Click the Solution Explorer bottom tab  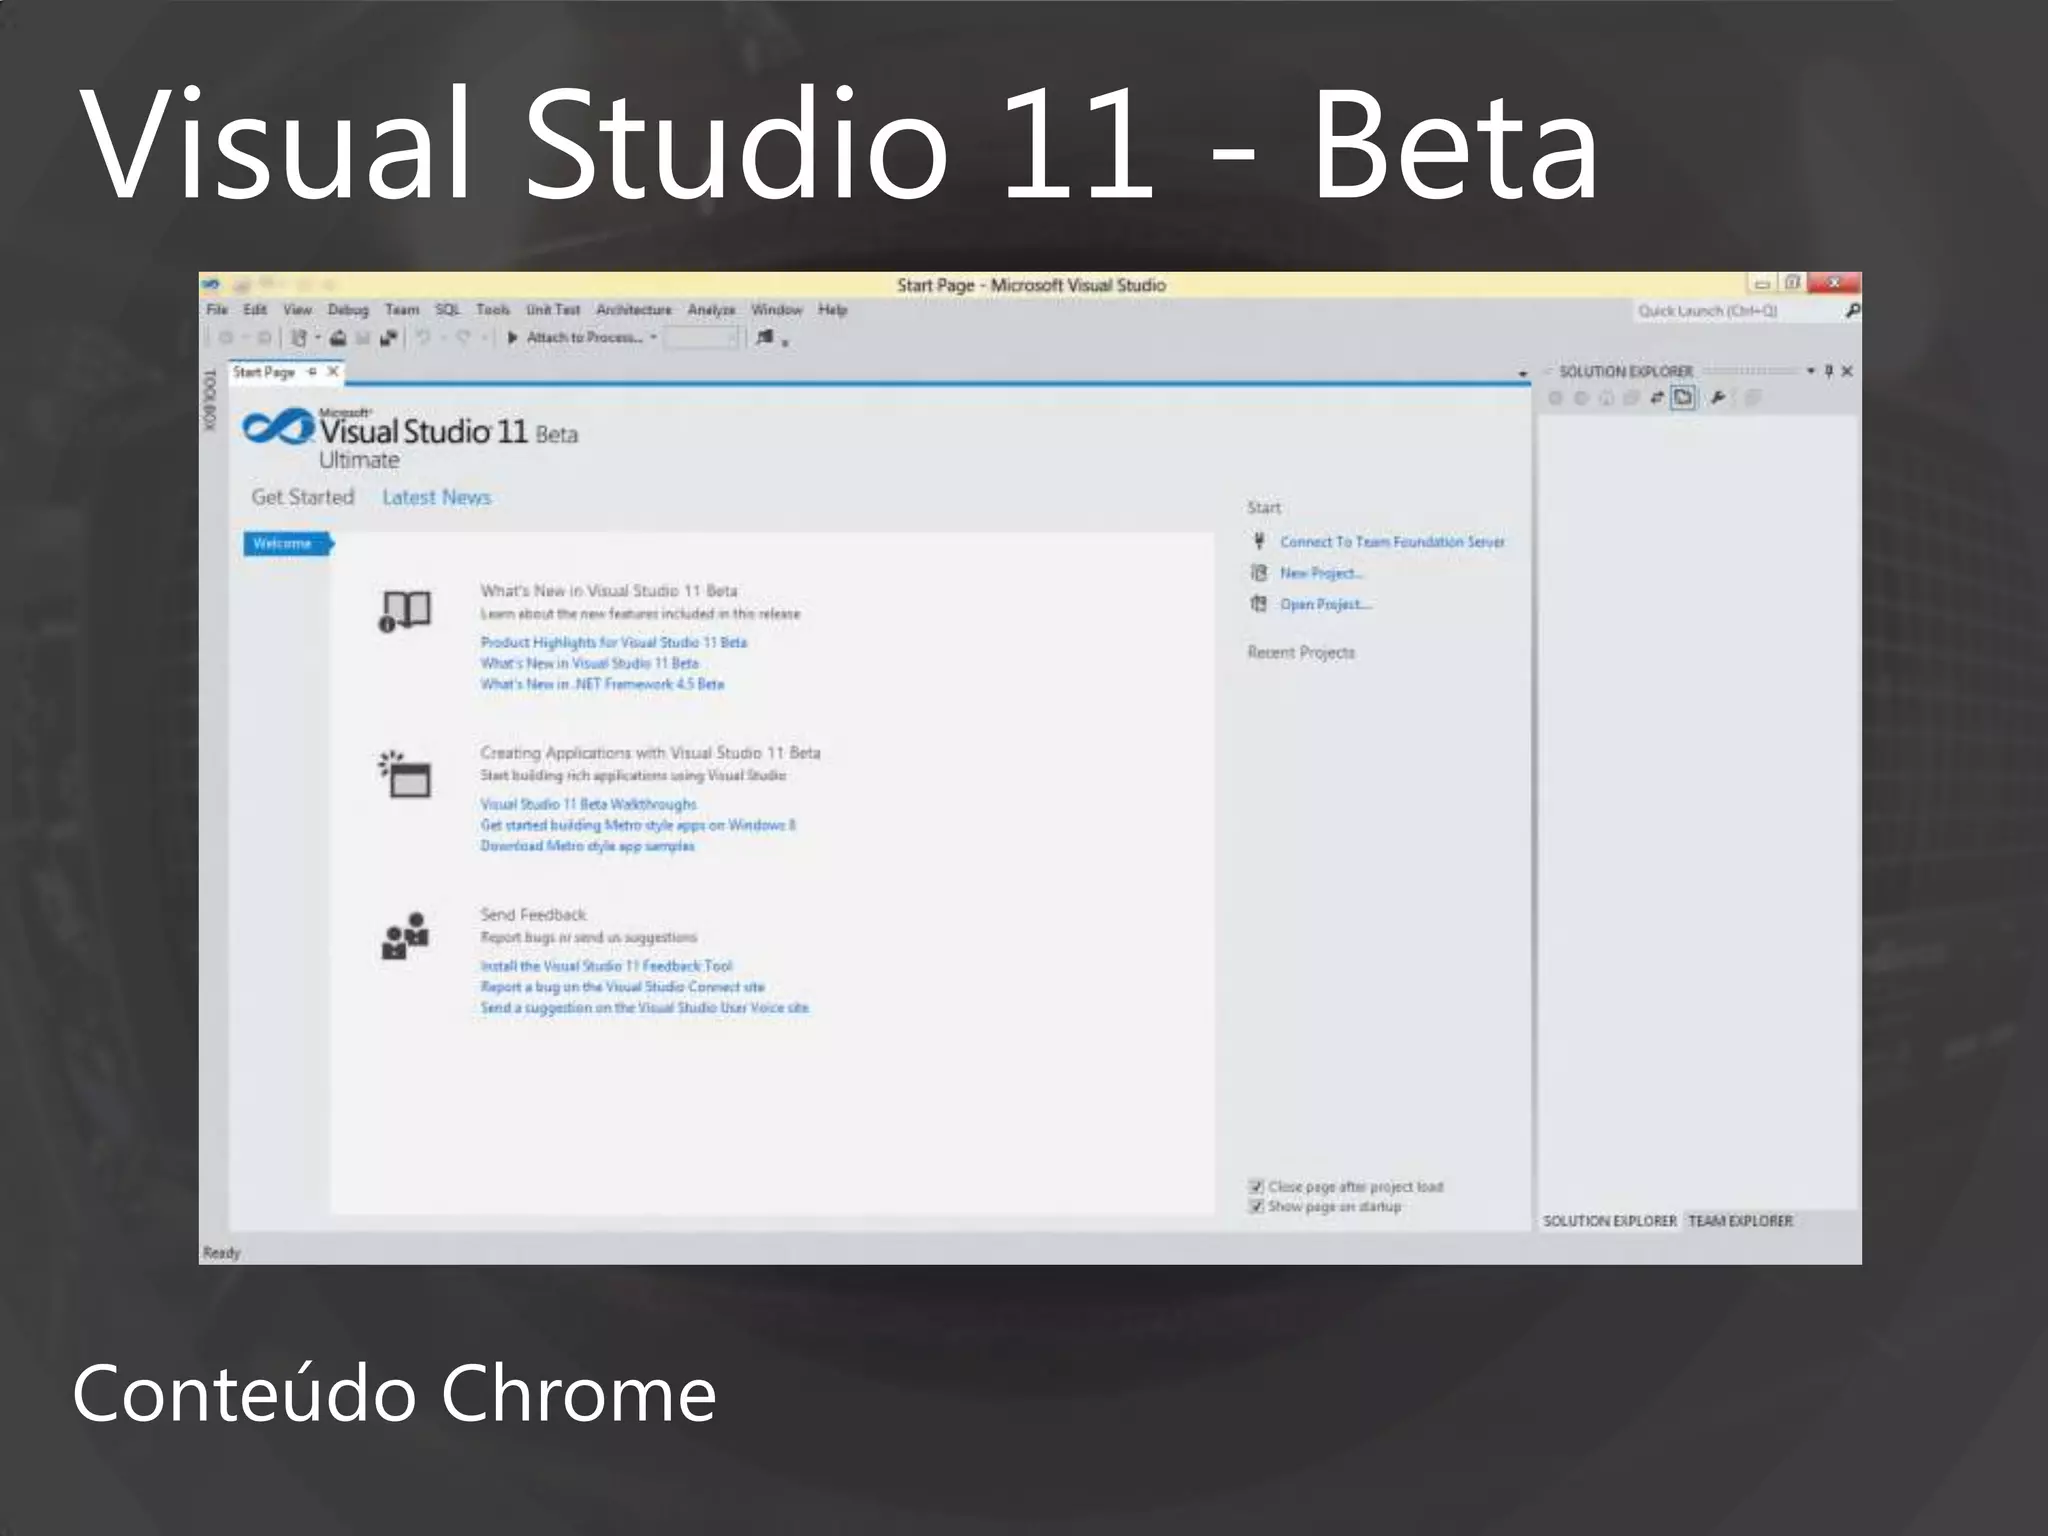click(1609, 1221)
